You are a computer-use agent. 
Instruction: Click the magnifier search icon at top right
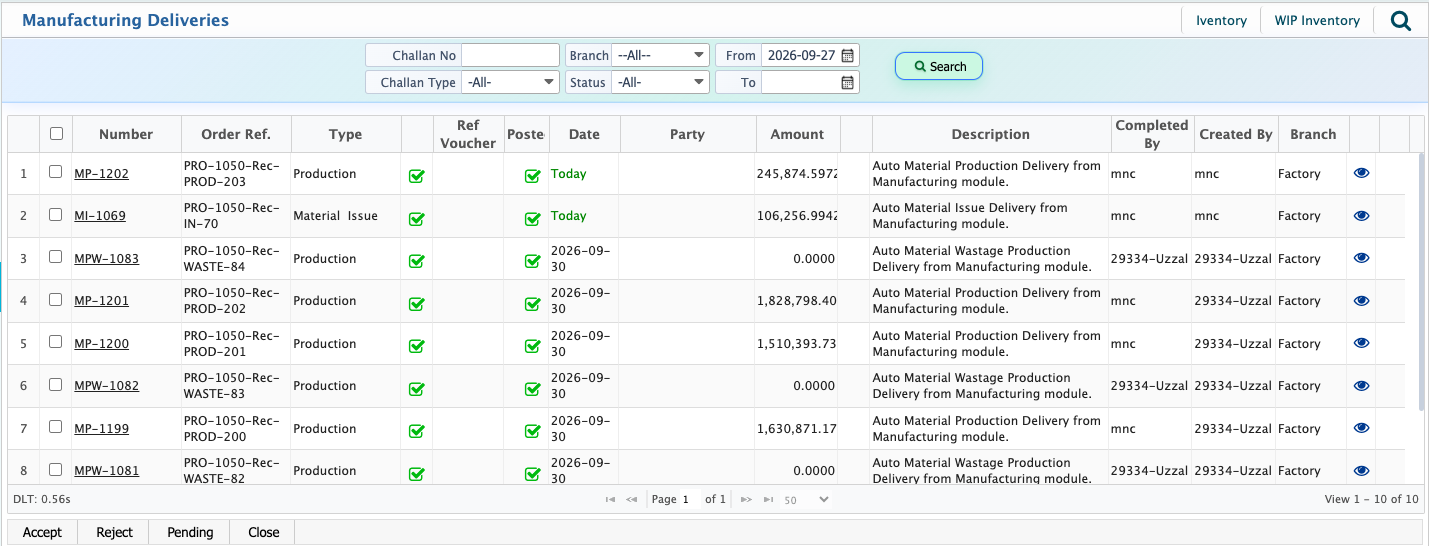click(x=1401, y=20)
